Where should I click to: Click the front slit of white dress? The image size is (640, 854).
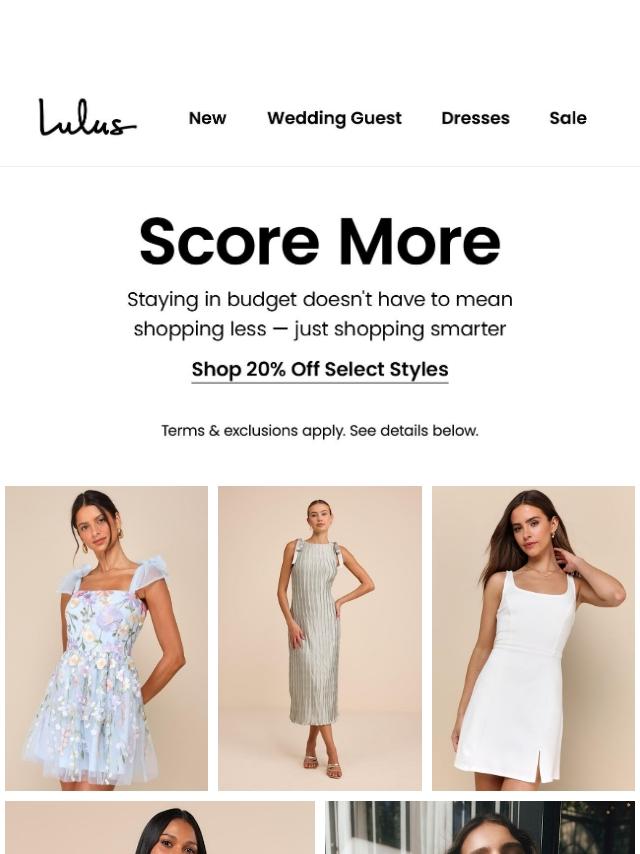point(540,767)
